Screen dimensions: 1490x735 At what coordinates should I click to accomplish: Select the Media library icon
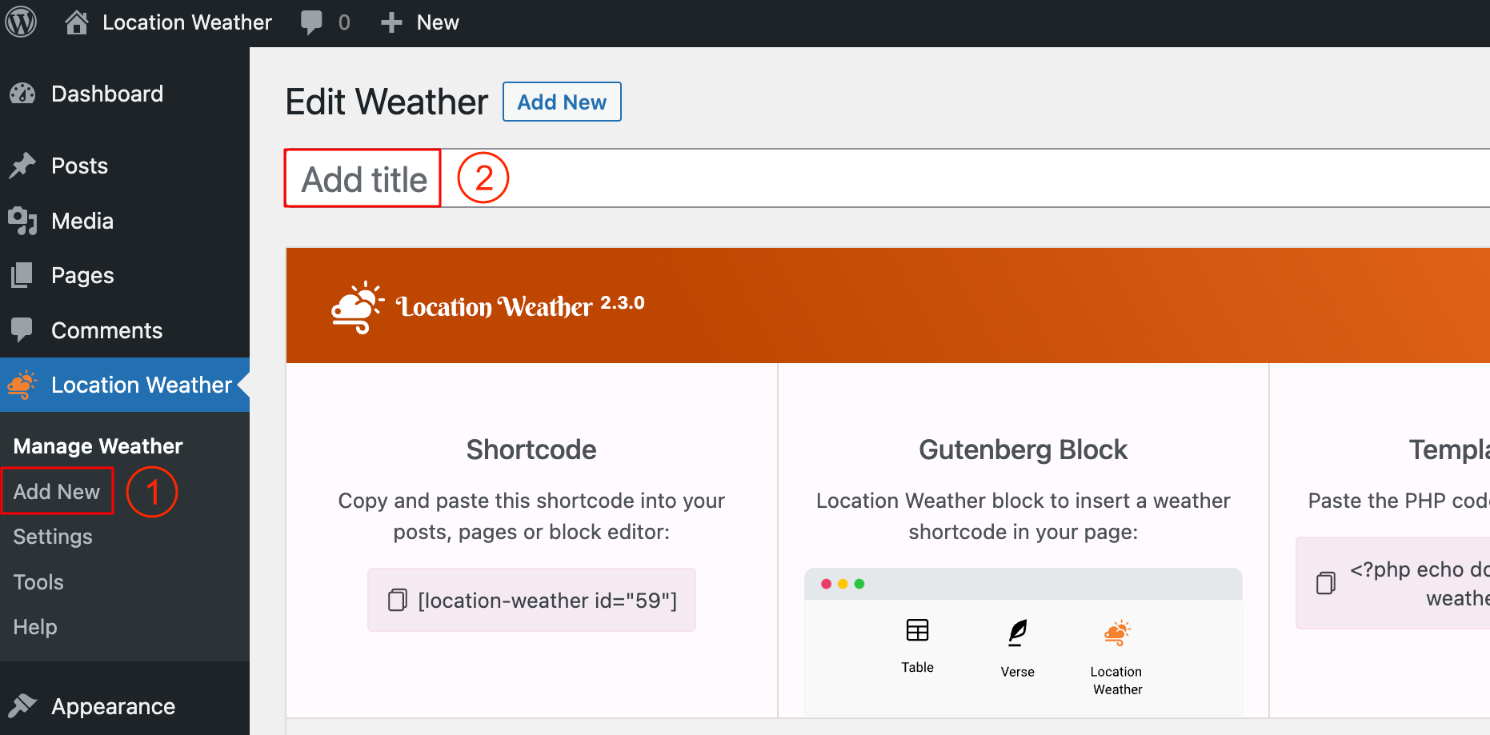[x=22, y=221]
